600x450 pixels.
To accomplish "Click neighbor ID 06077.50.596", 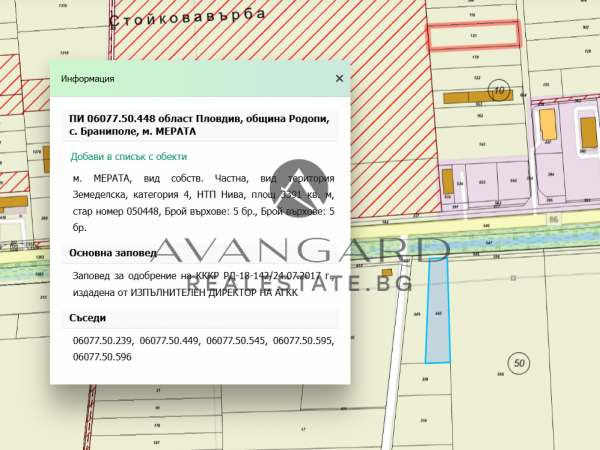I will (102, 357).
